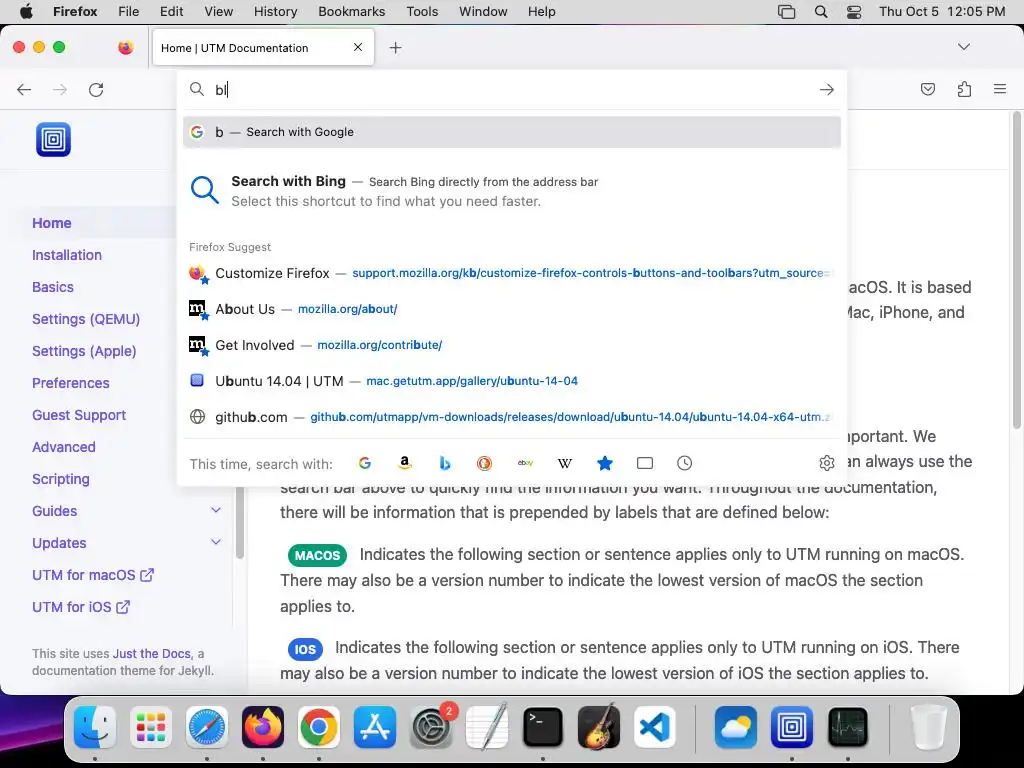Open Finder from the Dock
The image size is (1024, 768).
click(95, 727)
